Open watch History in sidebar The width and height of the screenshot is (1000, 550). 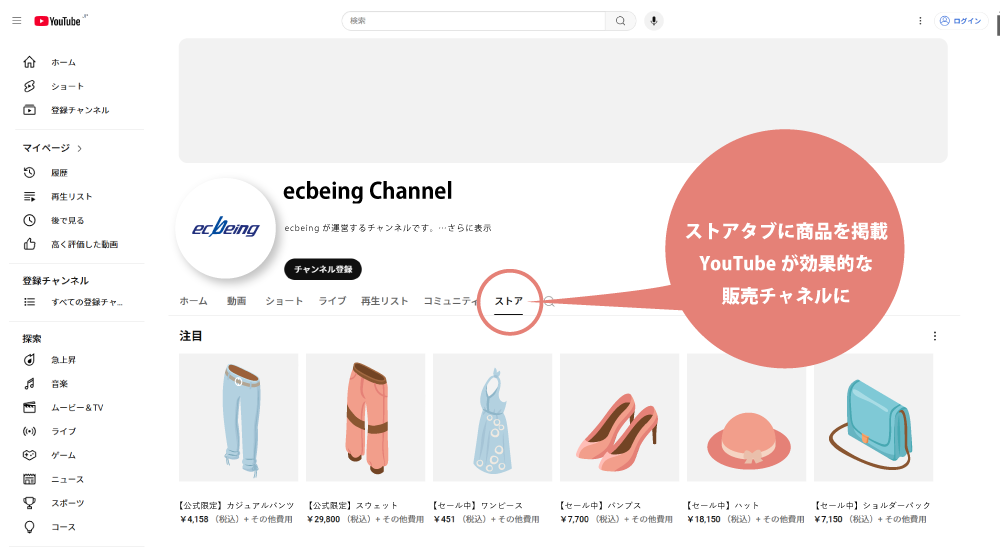coord(59,173)
